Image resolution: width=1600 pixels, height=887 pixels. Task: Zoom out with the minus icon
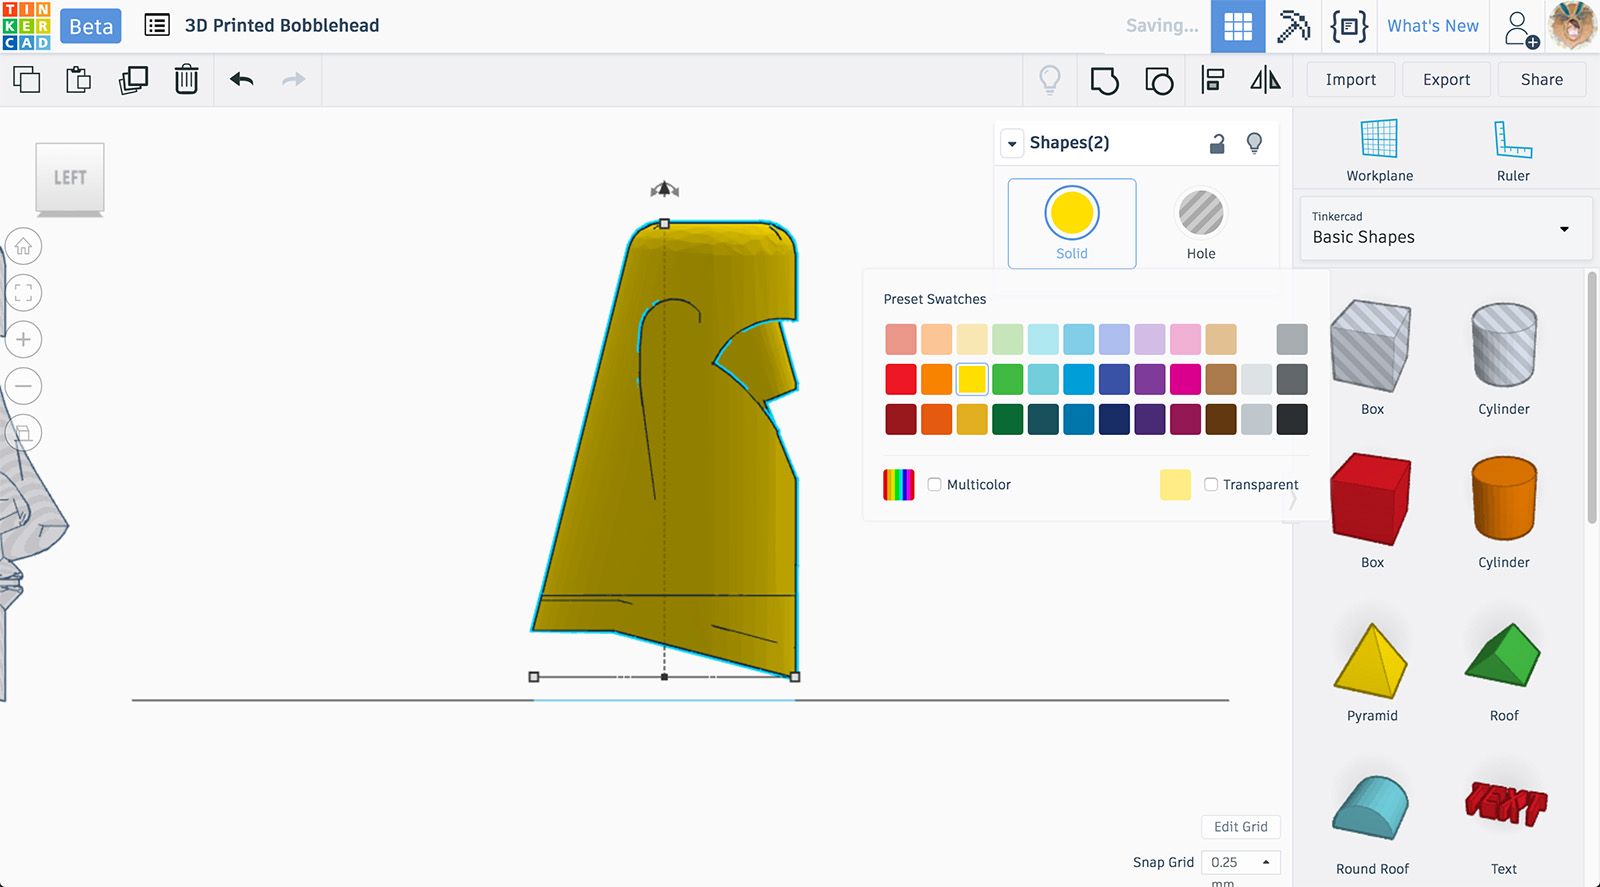[24, 386]
